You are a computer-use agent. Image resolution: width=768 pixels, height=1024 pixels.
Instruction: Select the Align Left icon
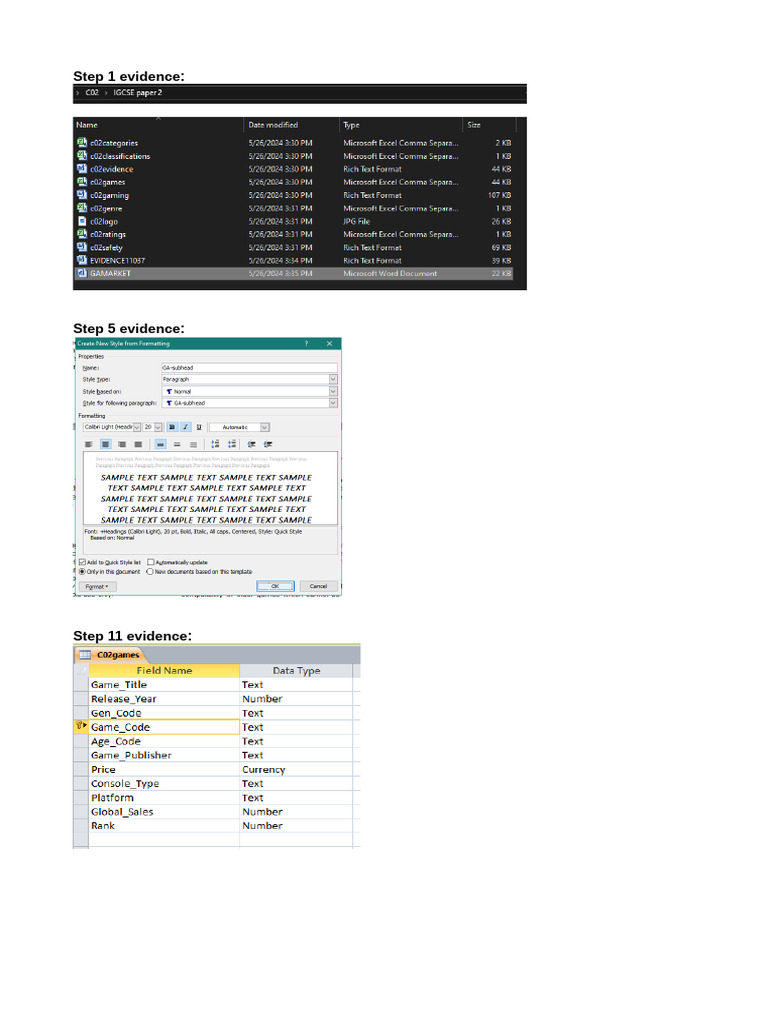click(x=89, y=444)
